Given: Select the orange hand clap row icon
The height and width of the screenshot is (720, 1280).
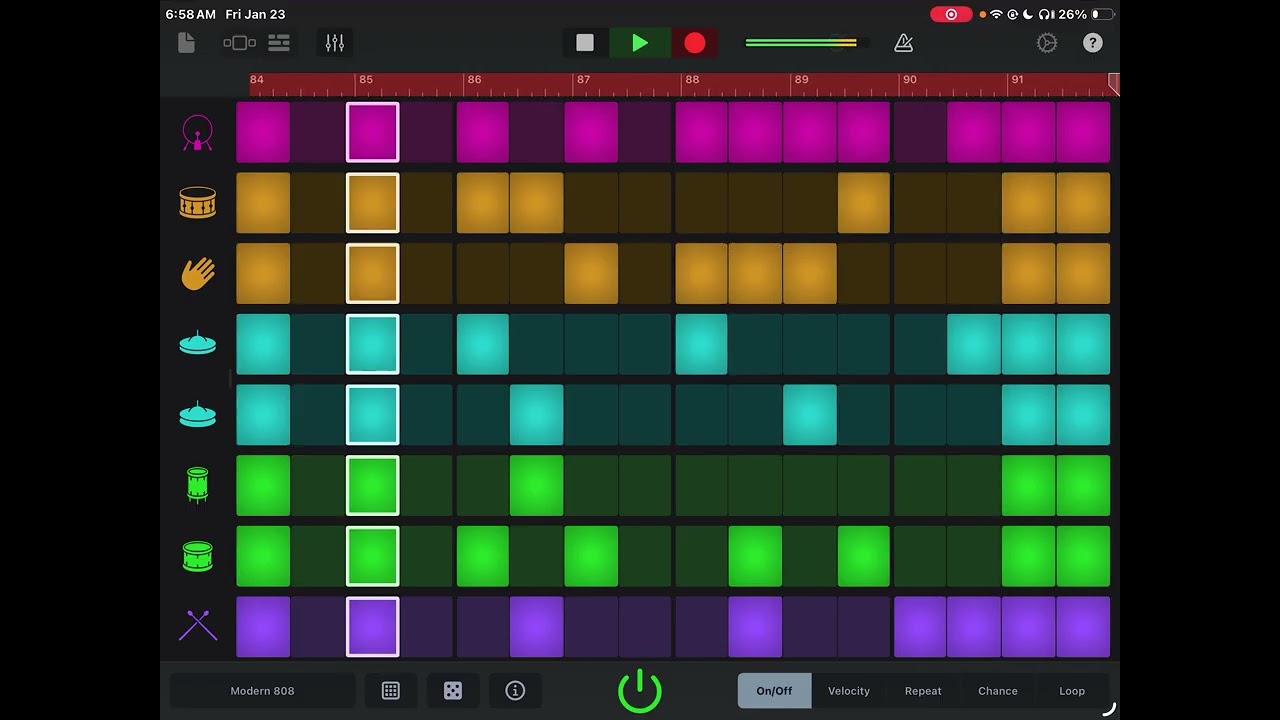Looking at the screenshot, I should [x=198, y=274].
